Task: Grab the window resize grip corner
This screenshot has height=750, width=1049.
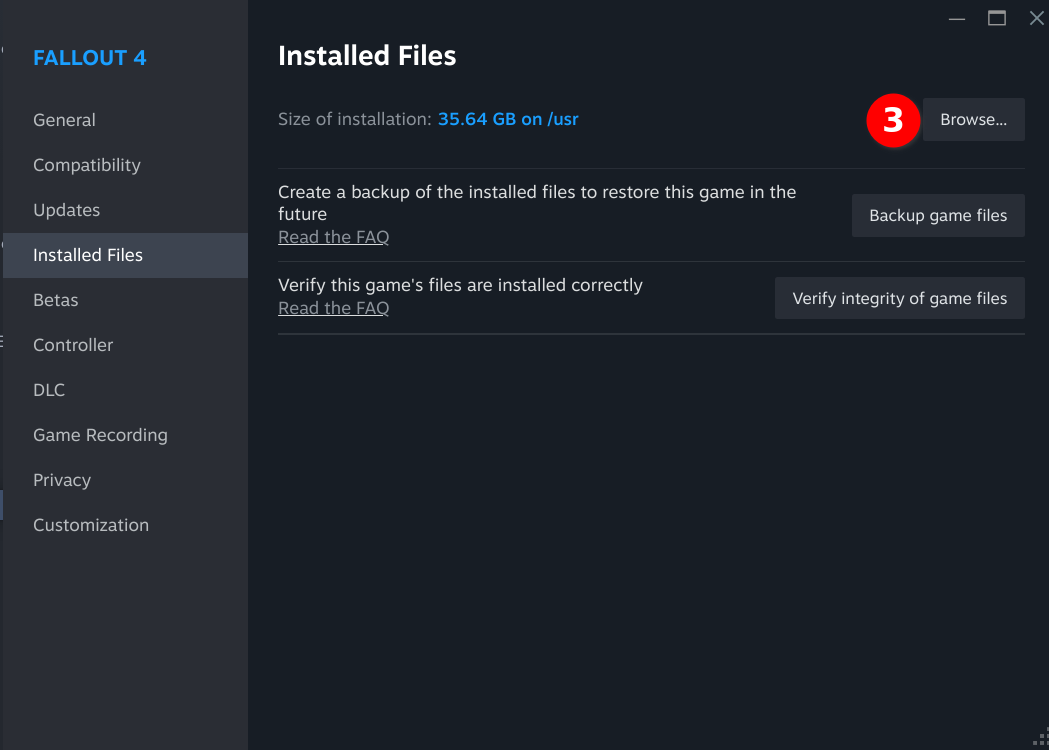Action: click(x=1041, y=738)
